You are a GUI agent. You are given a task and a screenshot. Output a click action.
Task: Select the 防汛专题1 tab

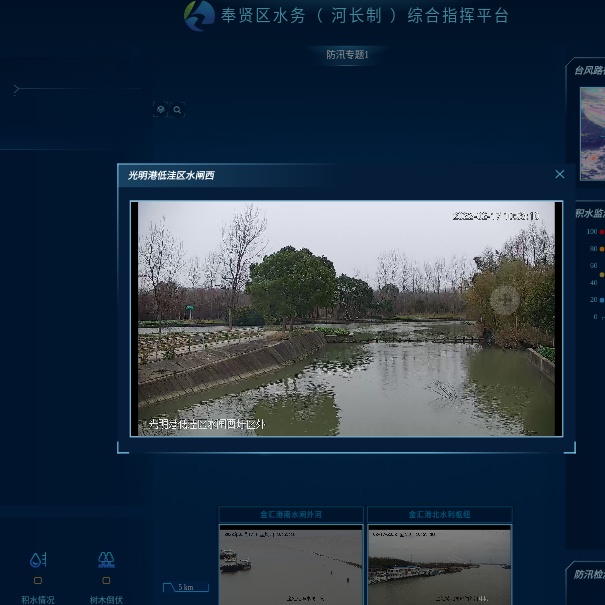click(347, 54)
